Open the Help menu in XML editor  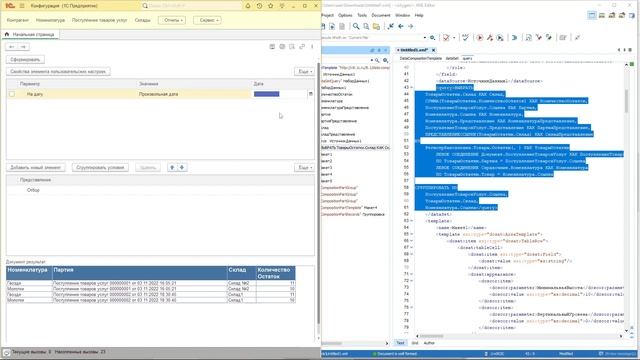pyautogui.click(x=419, y=15)
